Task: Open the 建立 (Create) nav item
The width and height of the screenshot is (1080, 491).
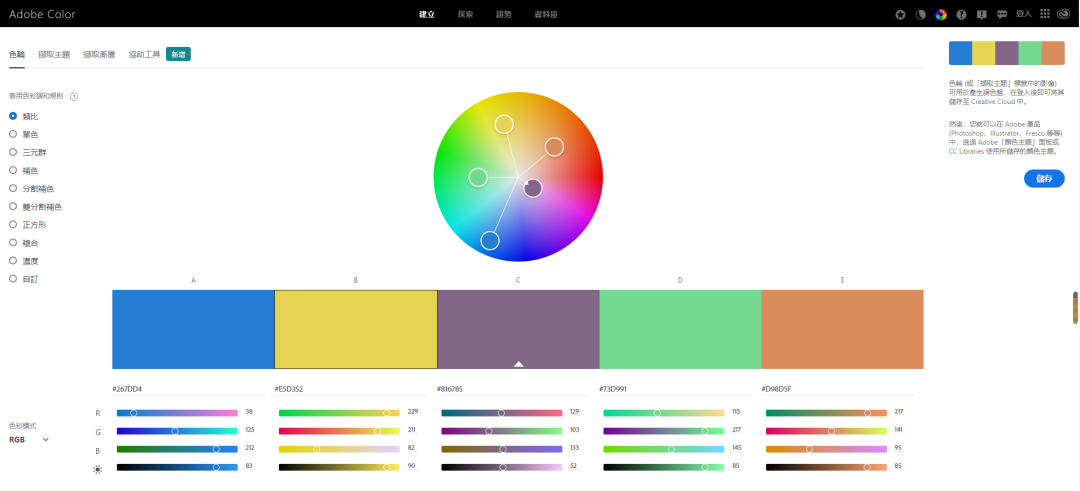Action: click(427, 14)
